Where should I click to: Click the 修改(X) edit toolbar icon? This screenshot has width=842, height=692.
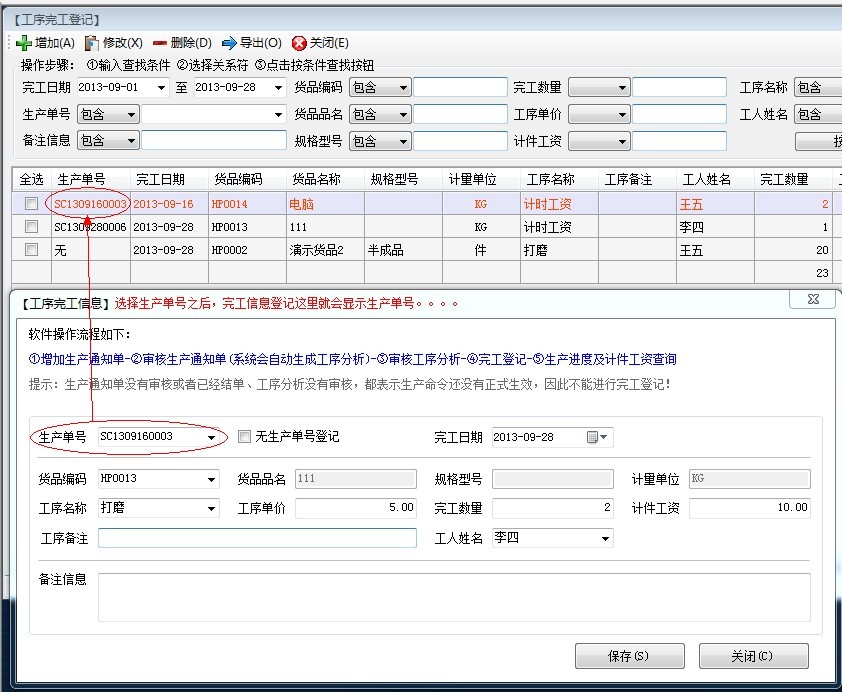(93, 43)
